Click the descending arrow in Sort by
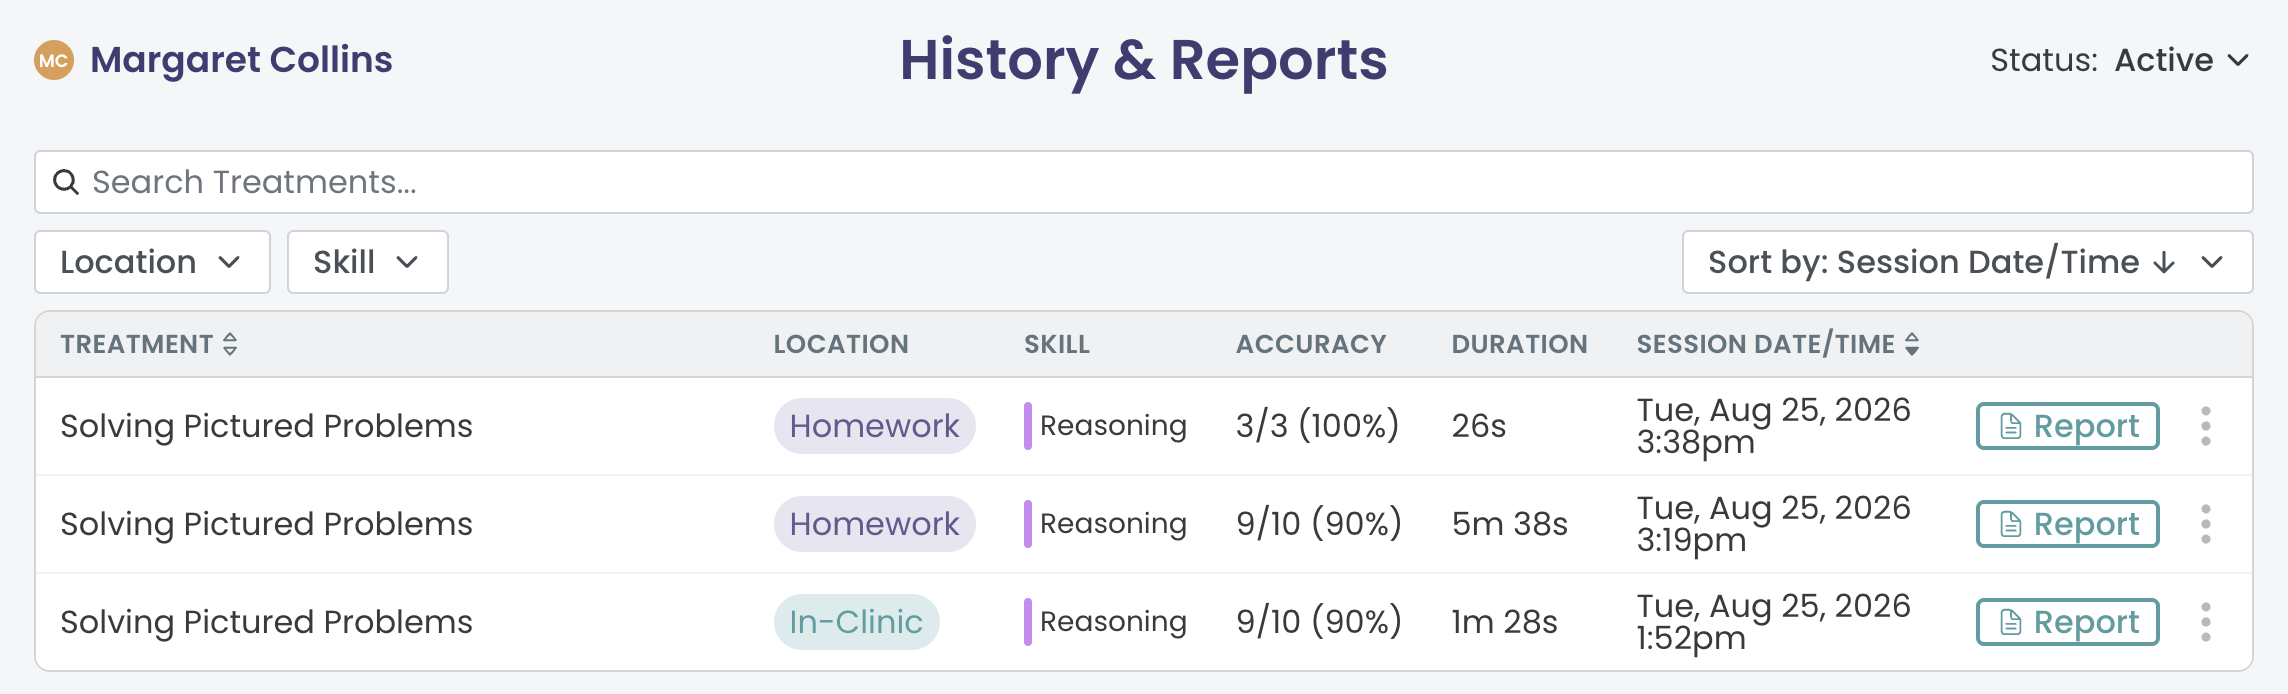2288x694 pixels. (x=2164, y=262)
